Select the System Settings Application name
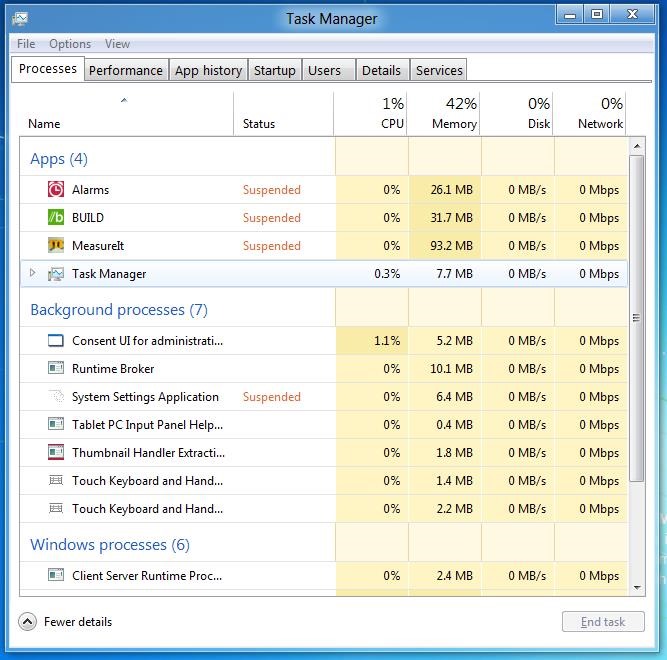667x660 pixels. click(x=145, y=397)
